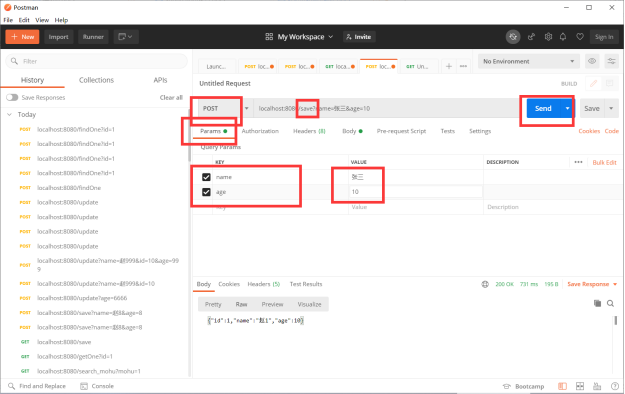Switch to two pane view icon

580,386
